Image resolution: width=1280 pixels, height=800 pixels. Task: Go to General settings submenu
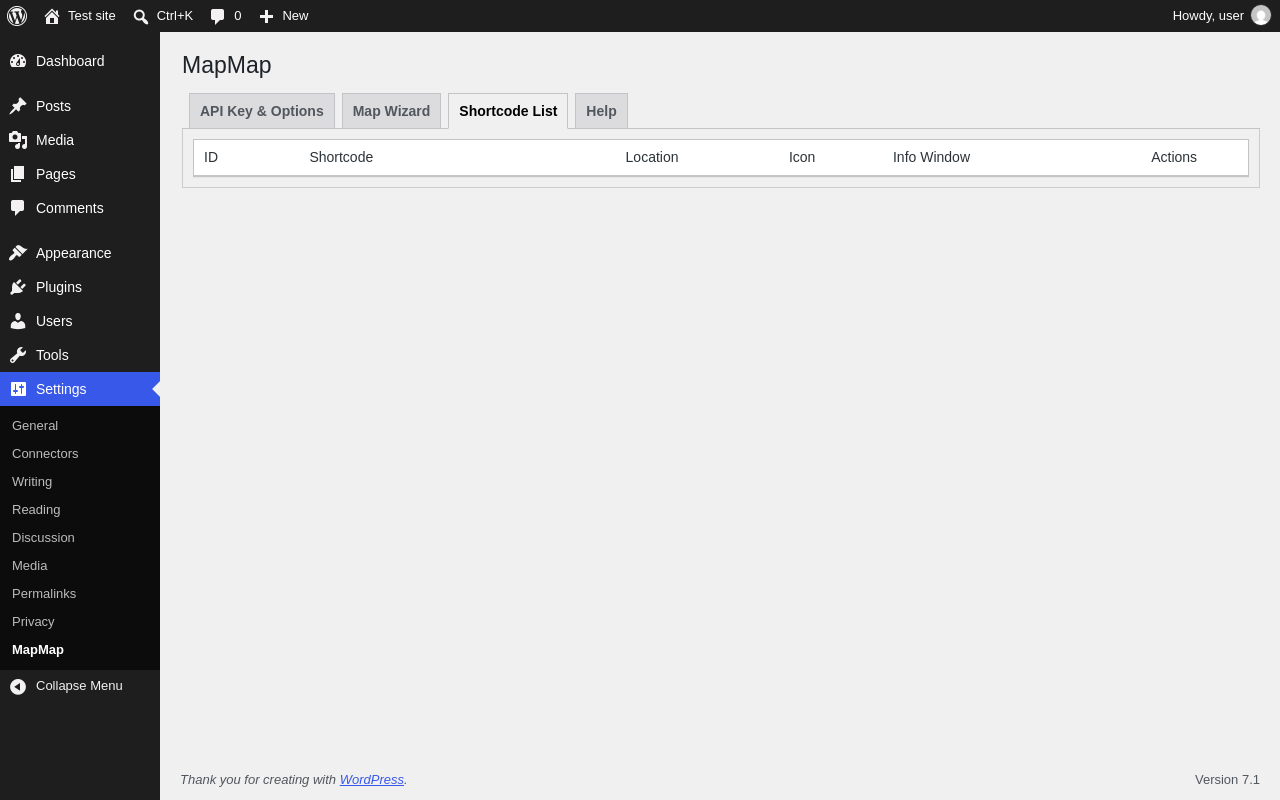(x=35, y=425)
